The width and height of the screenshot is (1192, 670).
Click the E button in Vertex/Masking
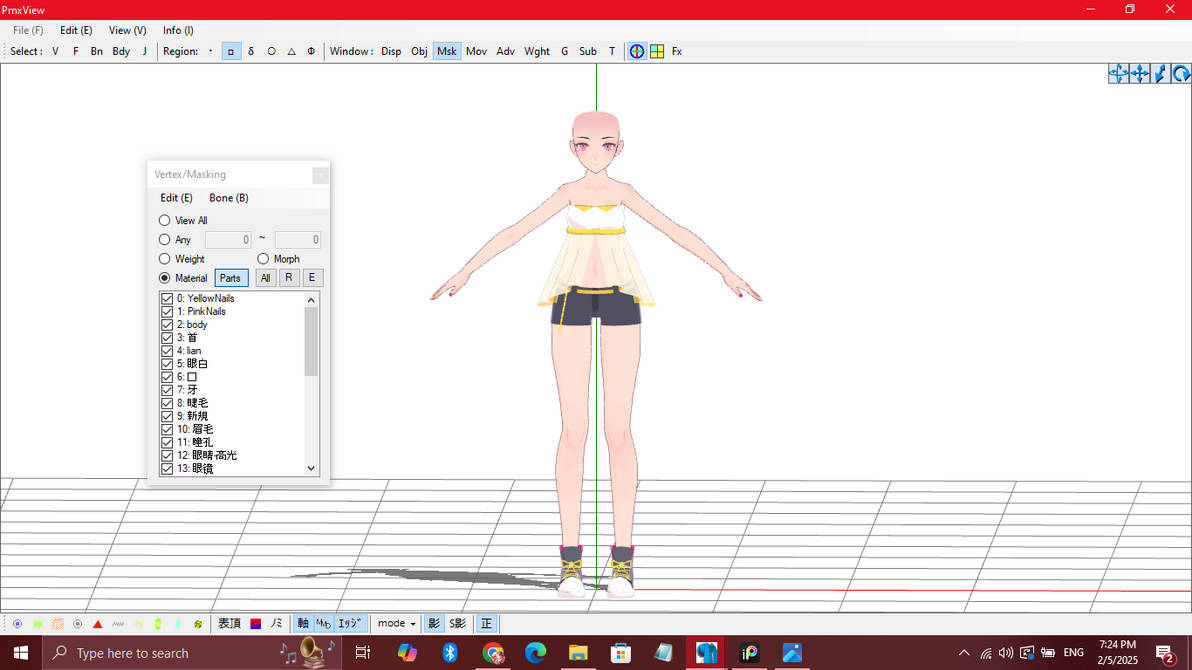312,278
